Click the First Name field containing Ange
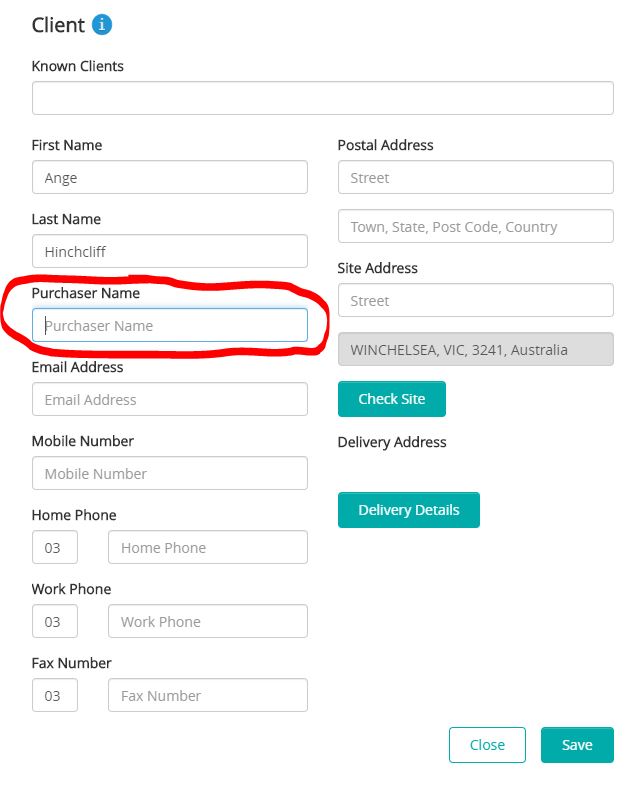The width and height of the screenshot is (627, 804). [169, 178]
